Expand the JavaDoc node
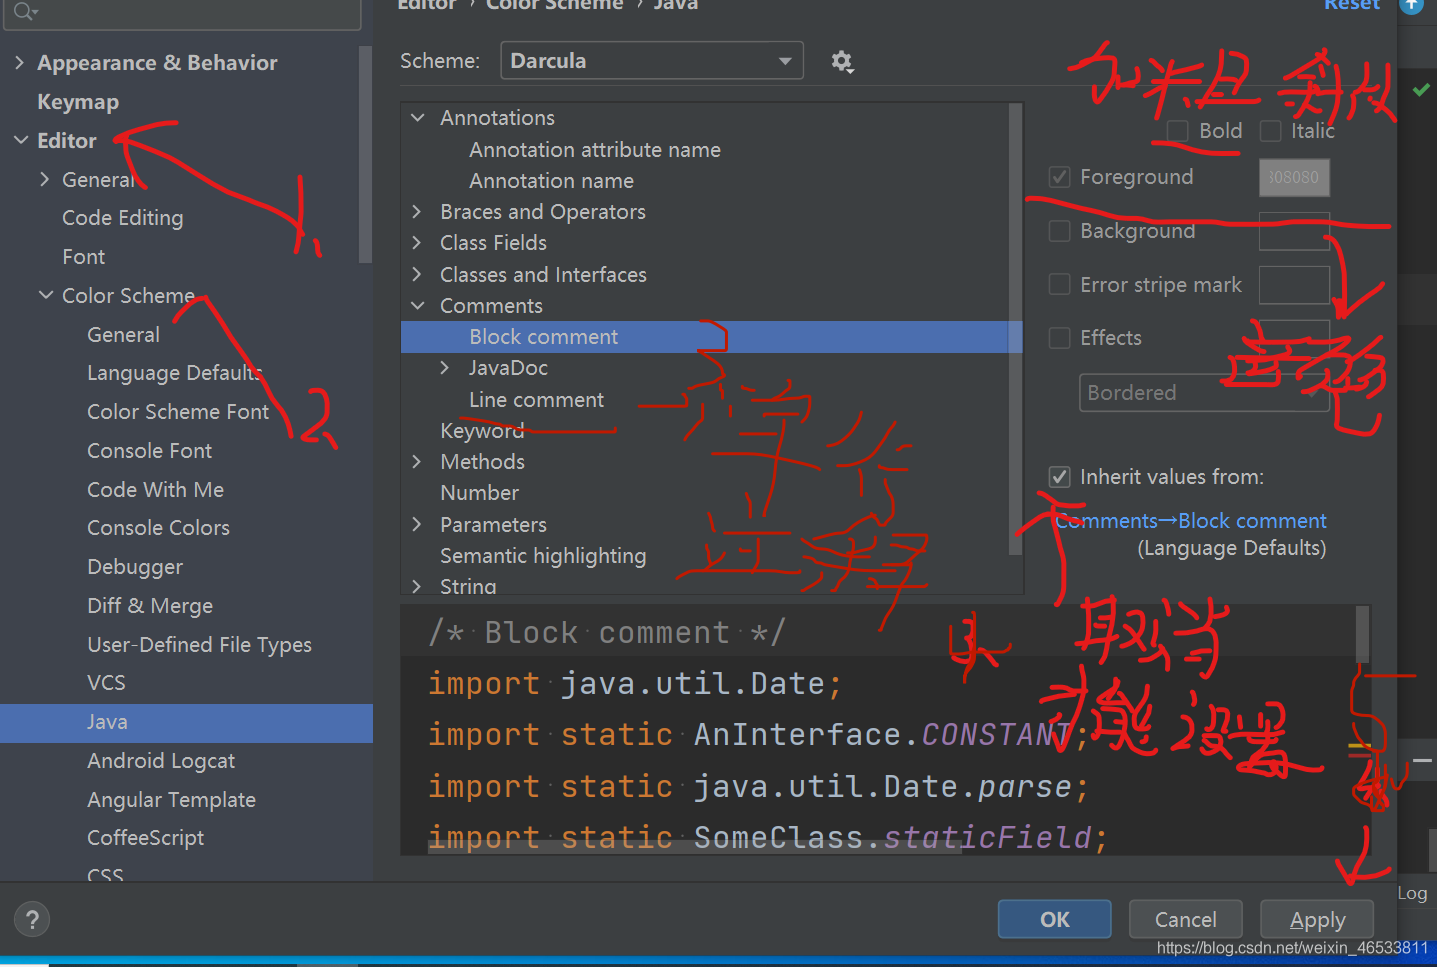Viewport: 1437px width, 967px height. [445, 368]
